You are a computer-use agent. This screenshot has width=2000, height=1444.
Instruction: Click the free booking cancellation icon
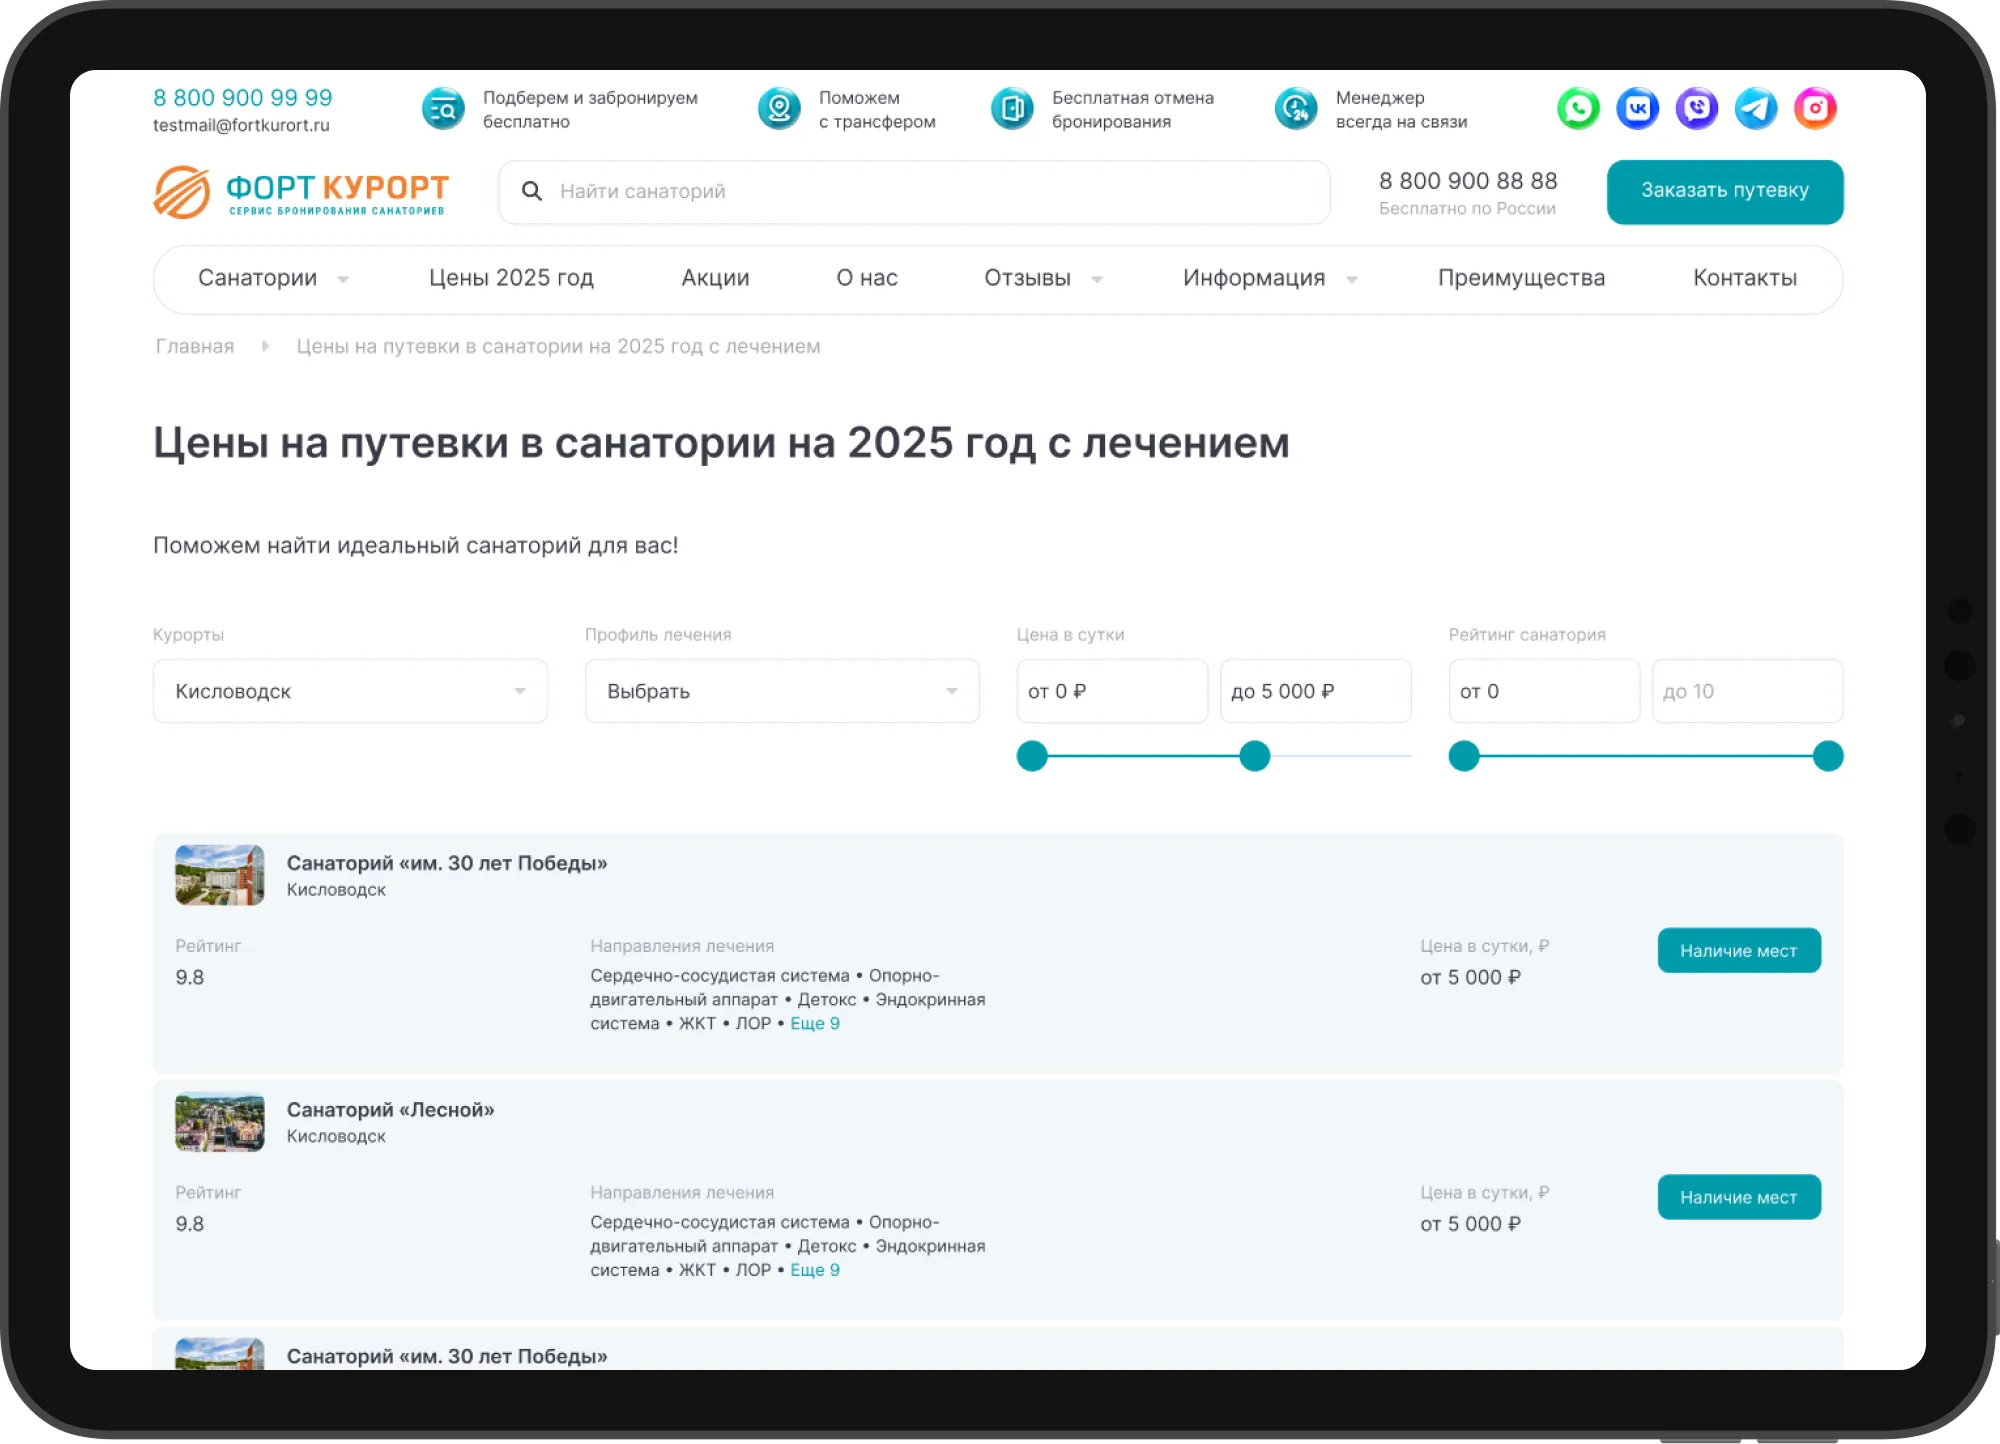pos(1012,109)
